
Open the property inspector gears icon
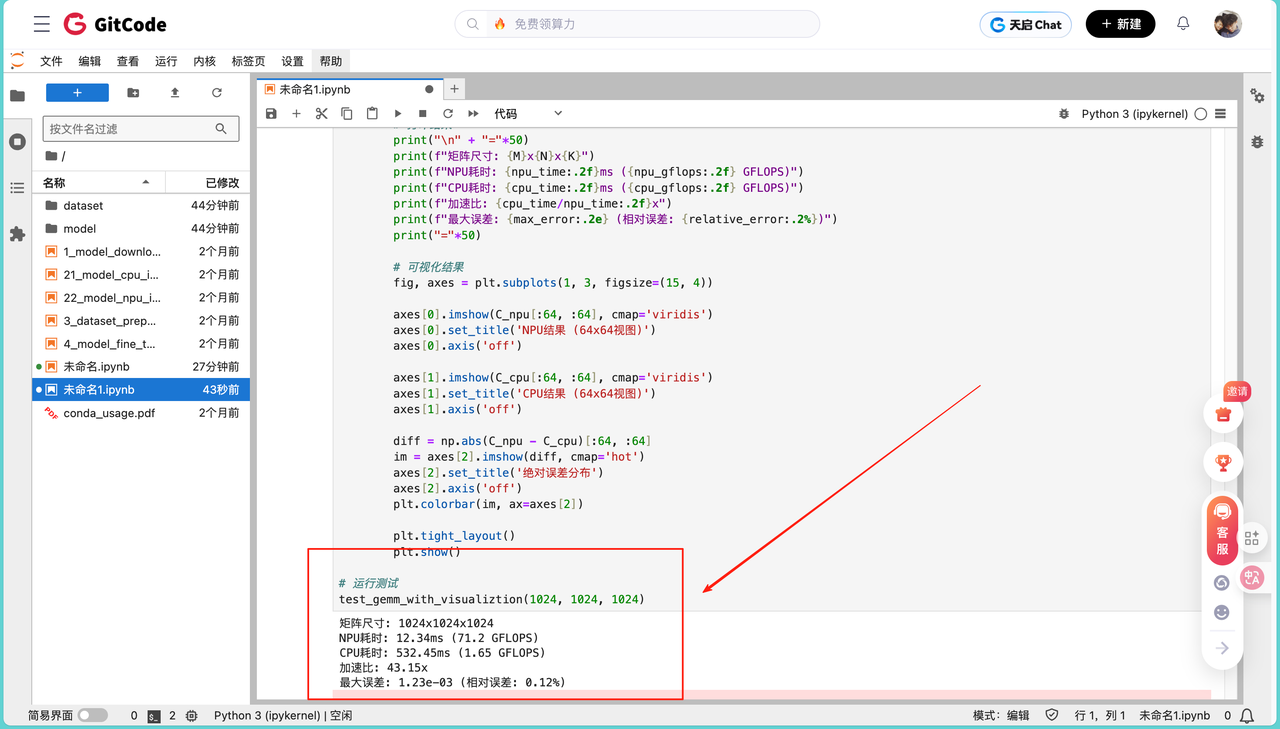pyautogui.click(x=1258, y=96)
